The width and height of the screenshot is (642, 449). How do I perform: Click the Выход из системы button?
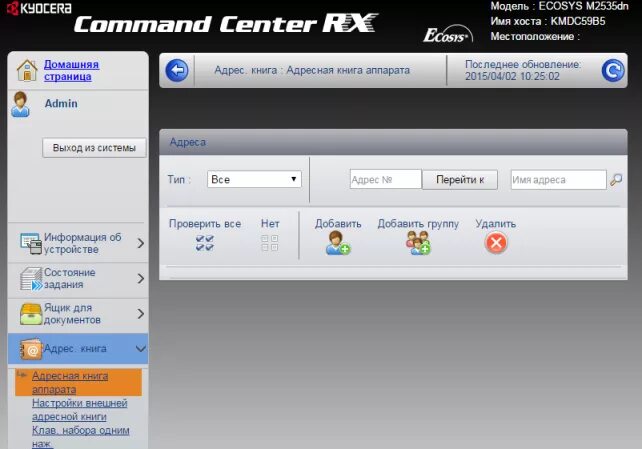[x=94, y=148]
